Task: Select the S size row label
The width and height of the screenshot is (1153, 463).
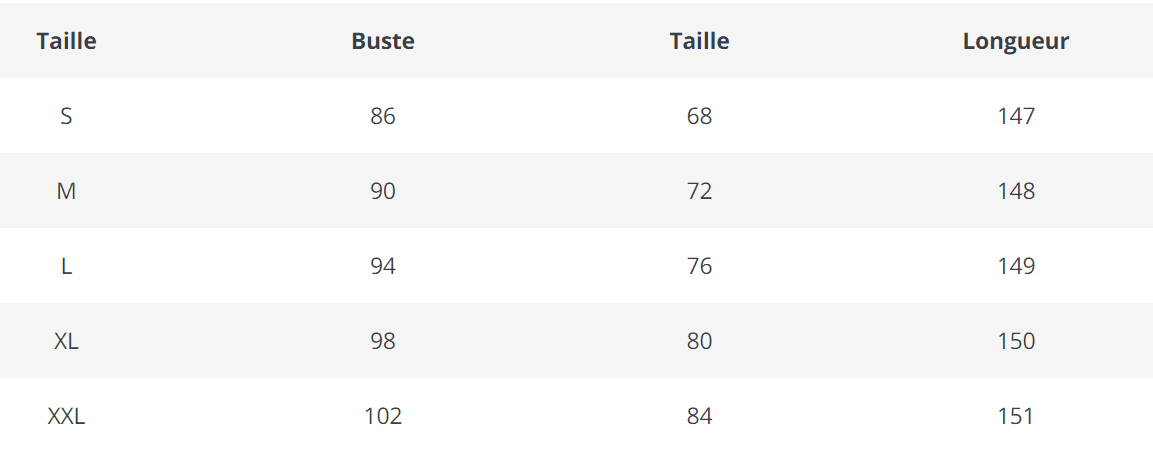Action: pyautogui.click(x=66, y=116)
